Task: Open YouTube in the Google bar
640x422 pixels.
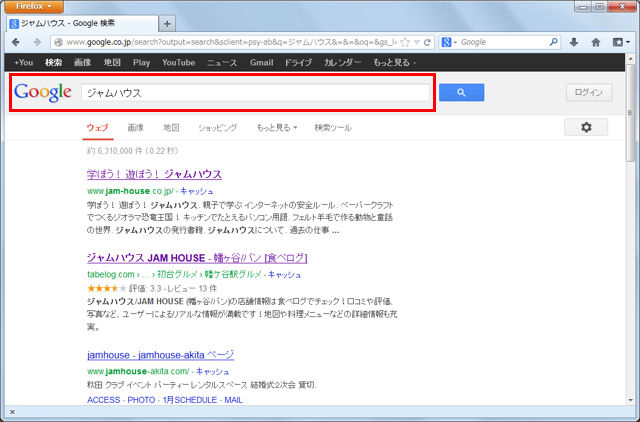Action: [x=178, y=63]
